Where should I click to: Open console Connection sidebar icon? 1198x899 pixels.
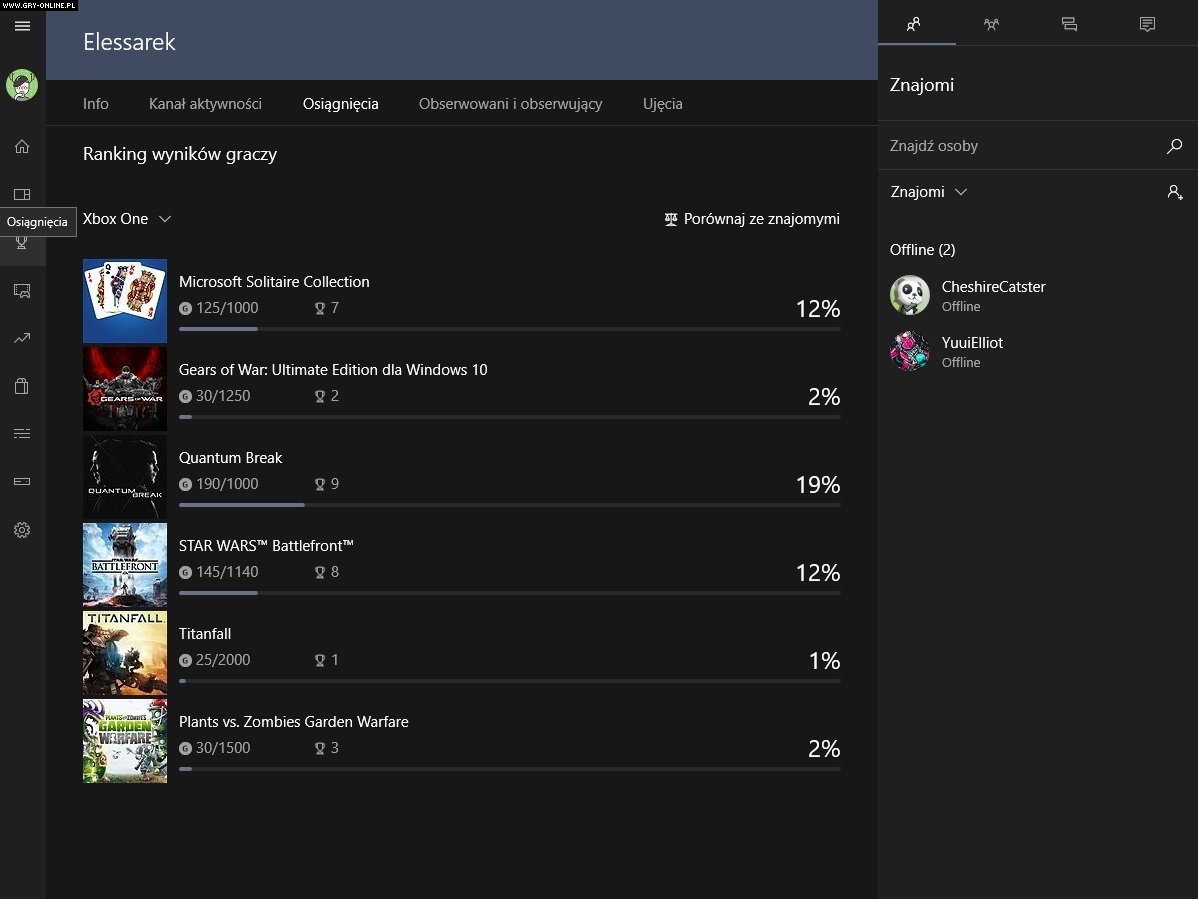(x=22, y=481)
